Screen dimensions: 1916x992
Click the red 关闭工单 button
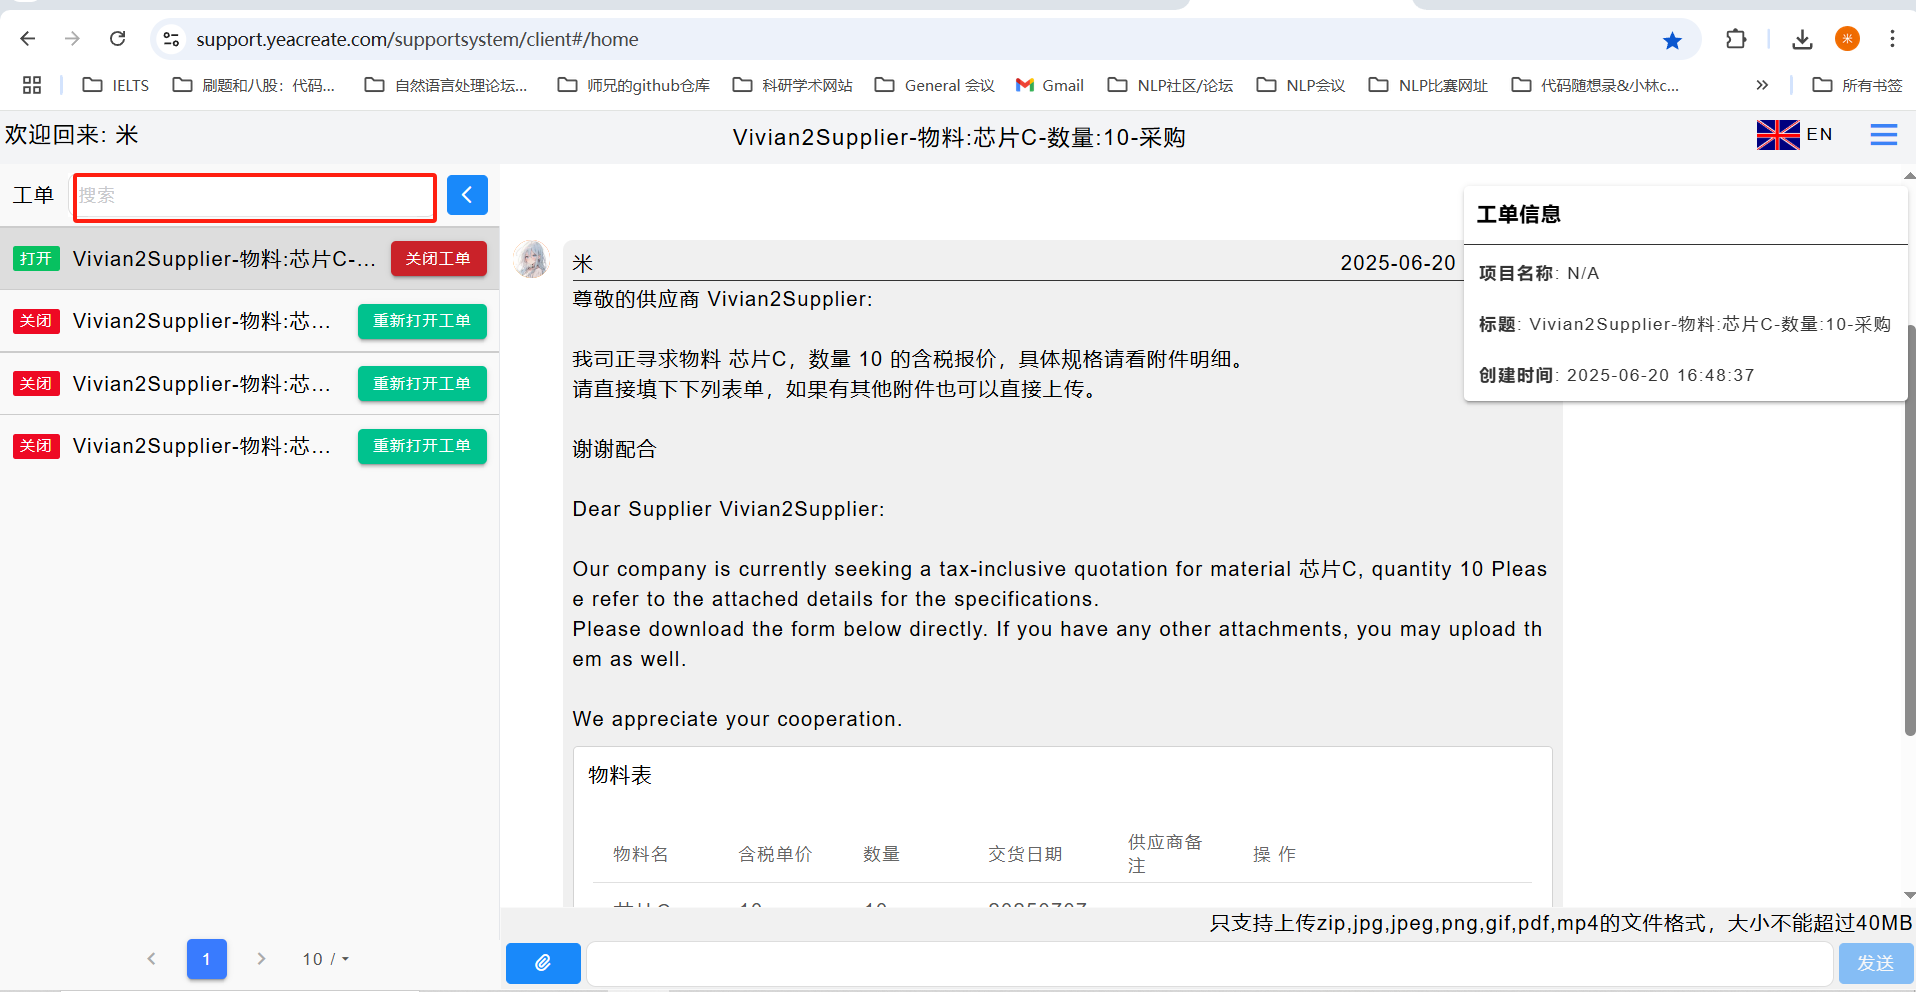pos(438,259)
